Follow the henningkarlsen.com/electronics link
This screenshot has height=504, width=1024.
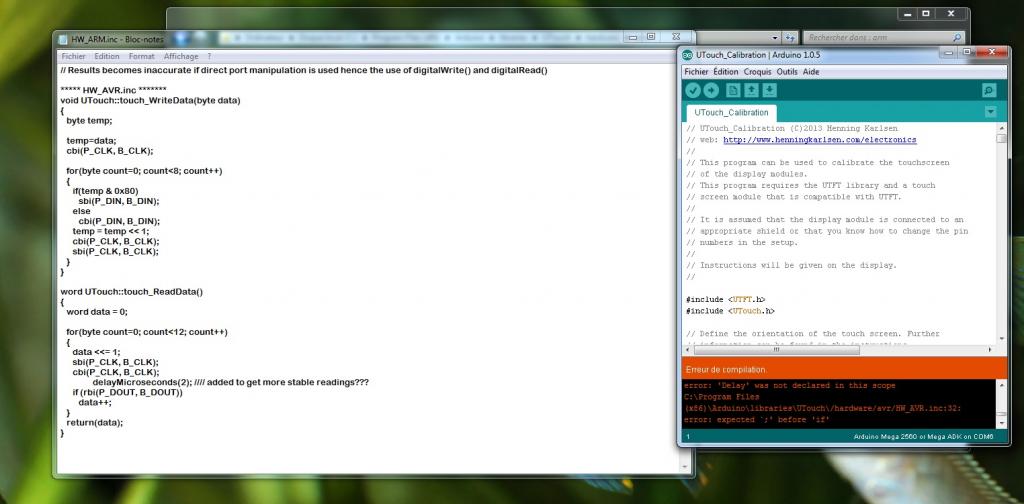pos(820,140)
